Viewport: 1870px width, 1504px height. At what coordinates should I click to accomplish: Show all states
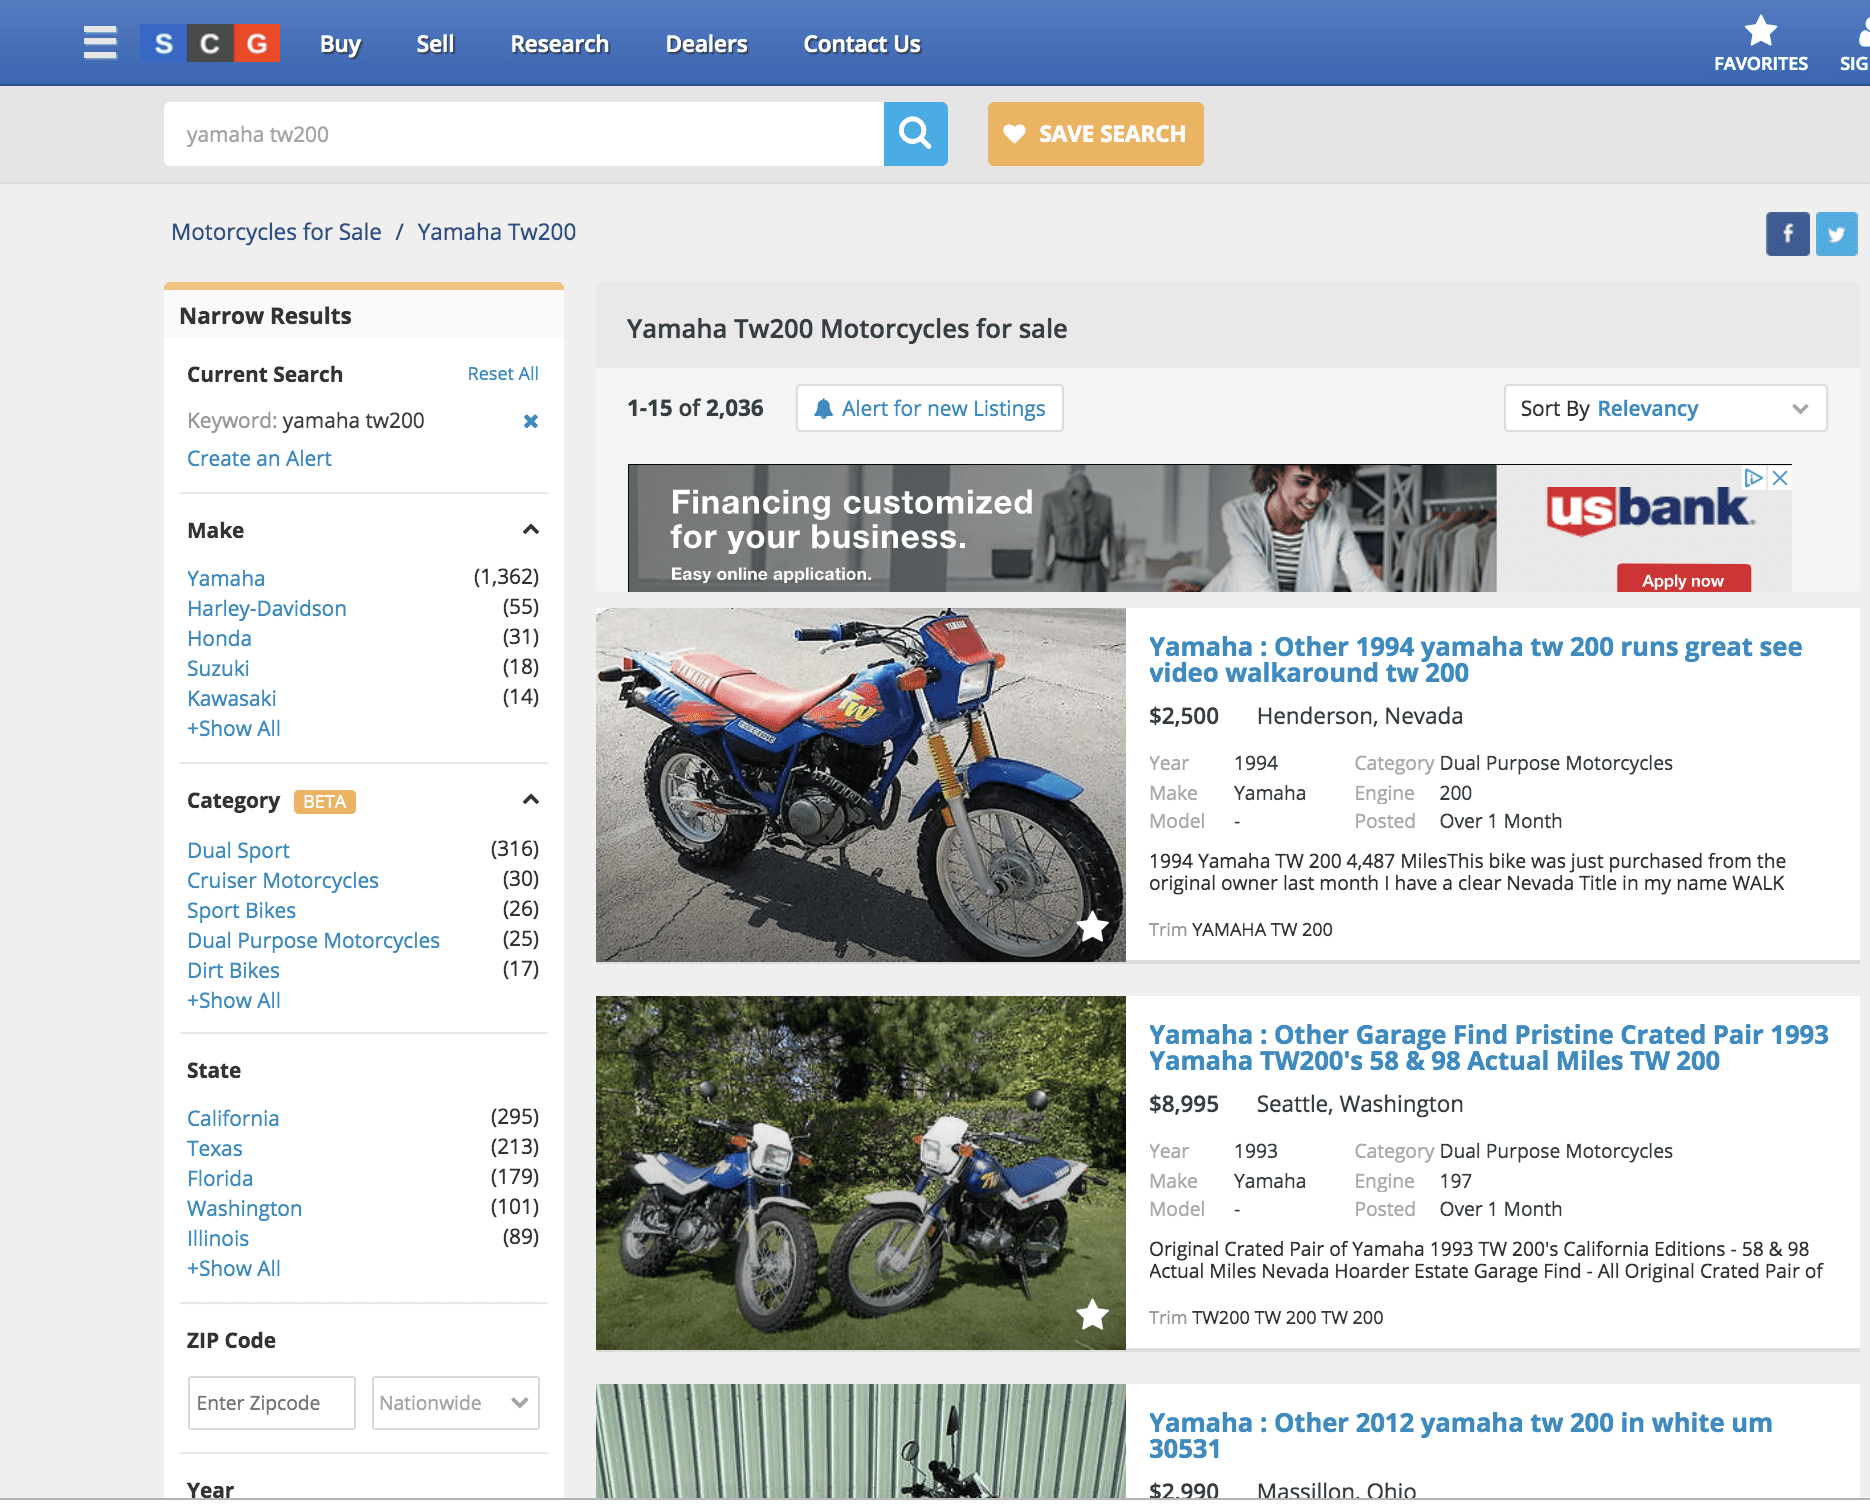point(234,1268)
